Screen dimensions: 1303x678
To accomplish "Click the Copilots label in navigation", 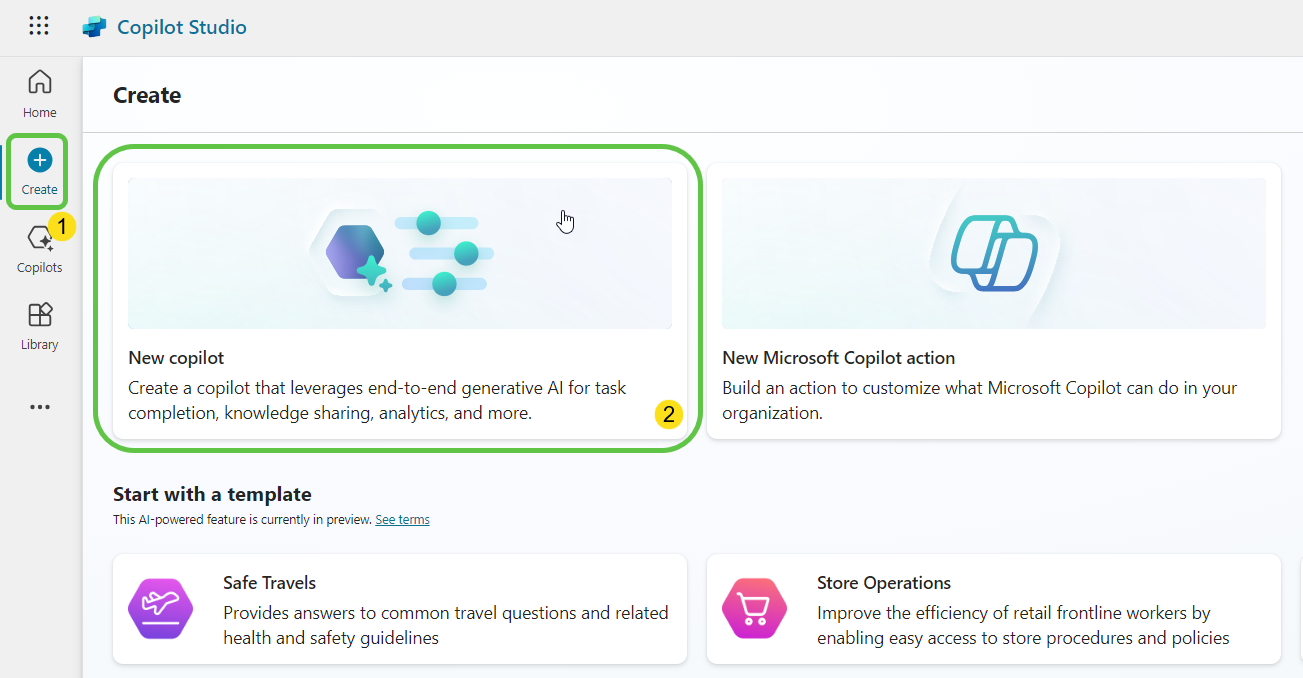I will point(40,268).
